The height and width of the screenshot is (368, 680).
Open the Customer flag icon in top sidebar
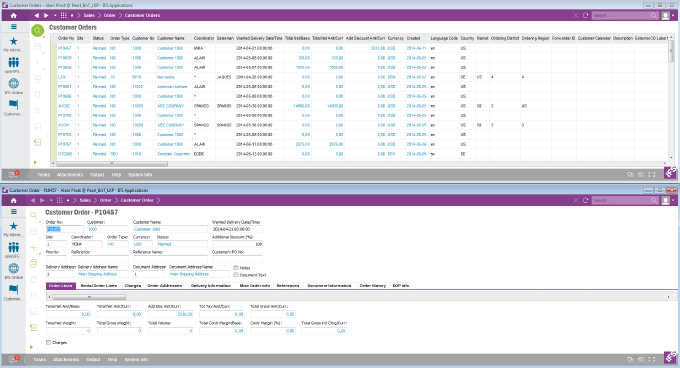[x=13, y=104]
